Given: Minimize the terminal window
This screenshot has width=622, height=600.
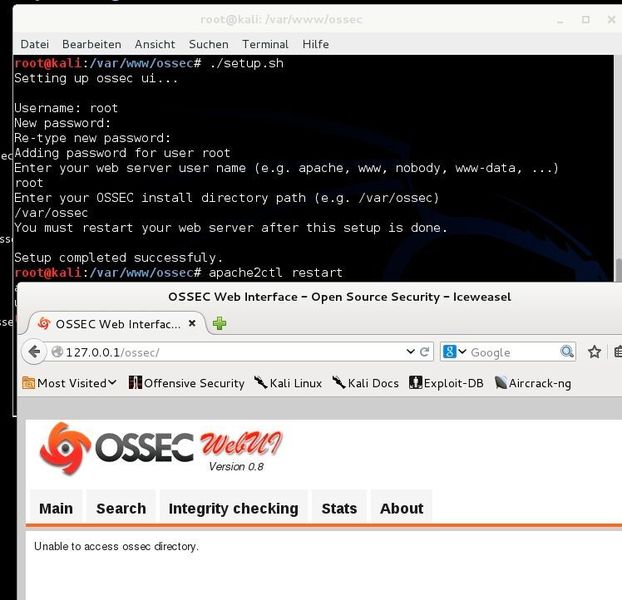Looking at the screenshot, I should point(560,20).
